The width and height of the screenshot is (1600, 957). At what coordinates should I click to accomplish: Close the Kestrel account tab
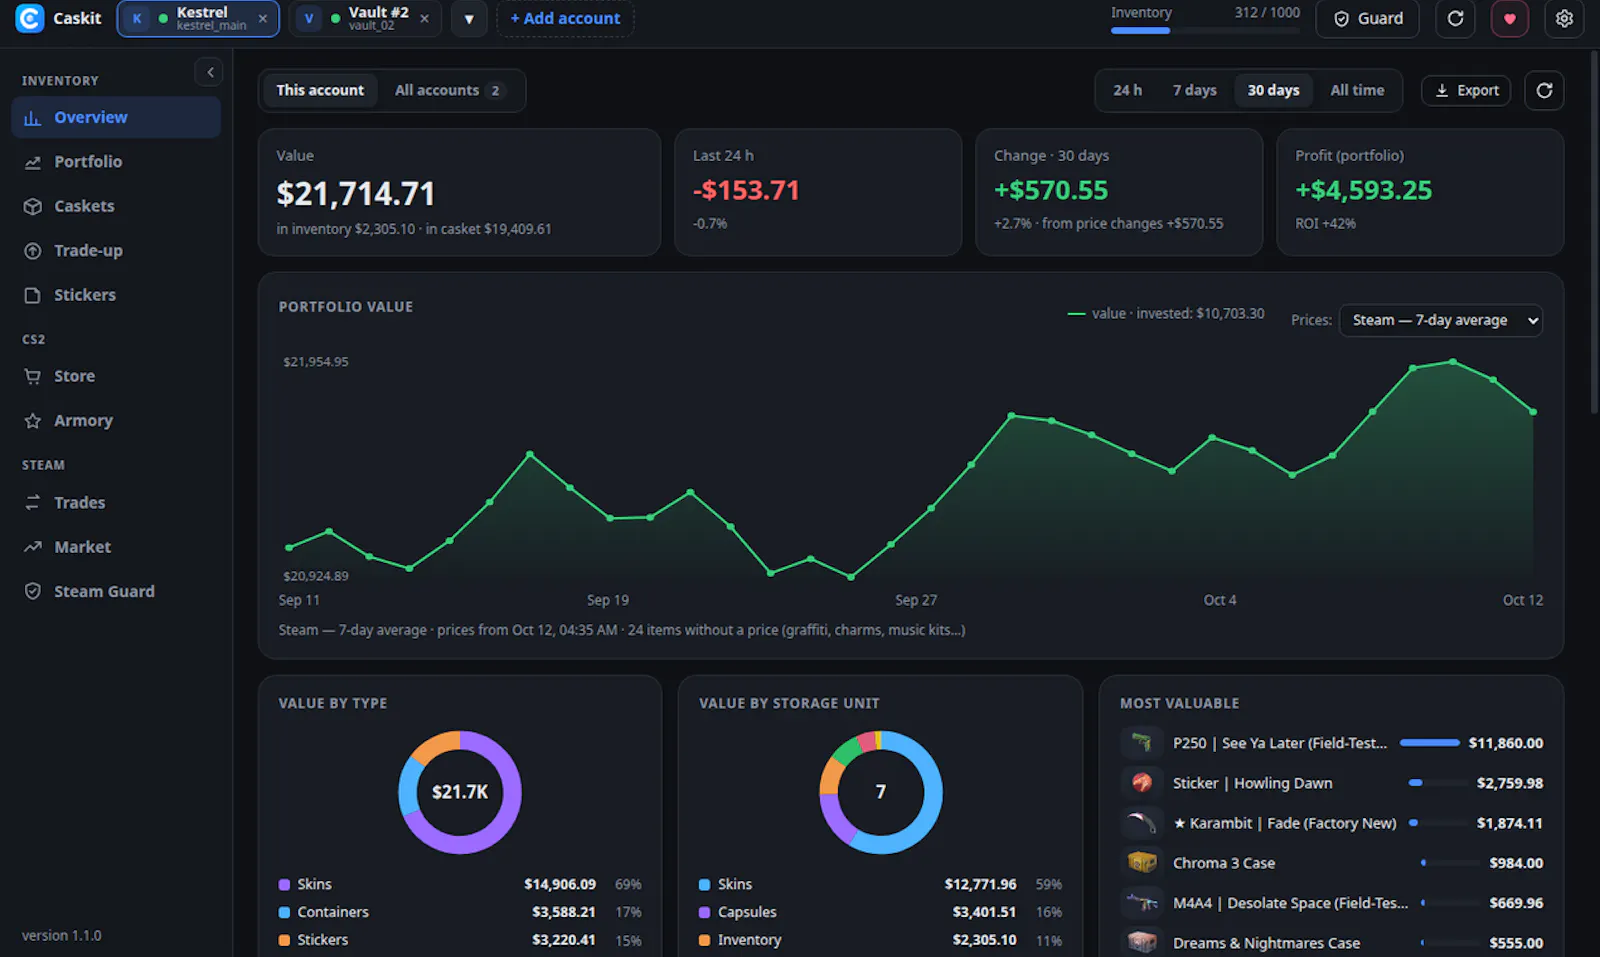pyautogui.click(x=263, y=18)
